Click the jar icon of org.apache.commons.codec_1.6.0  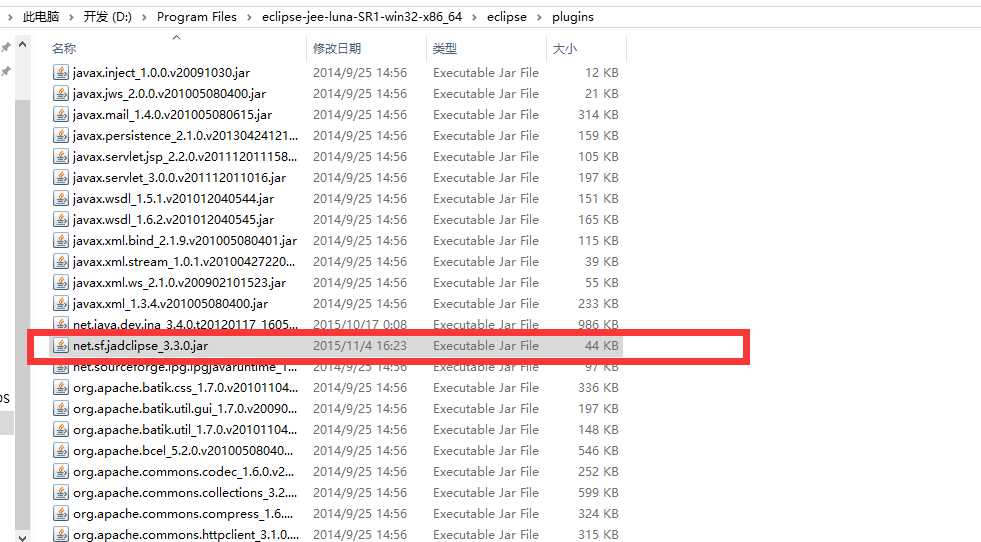pyautogui.click(x=61, y=472)
